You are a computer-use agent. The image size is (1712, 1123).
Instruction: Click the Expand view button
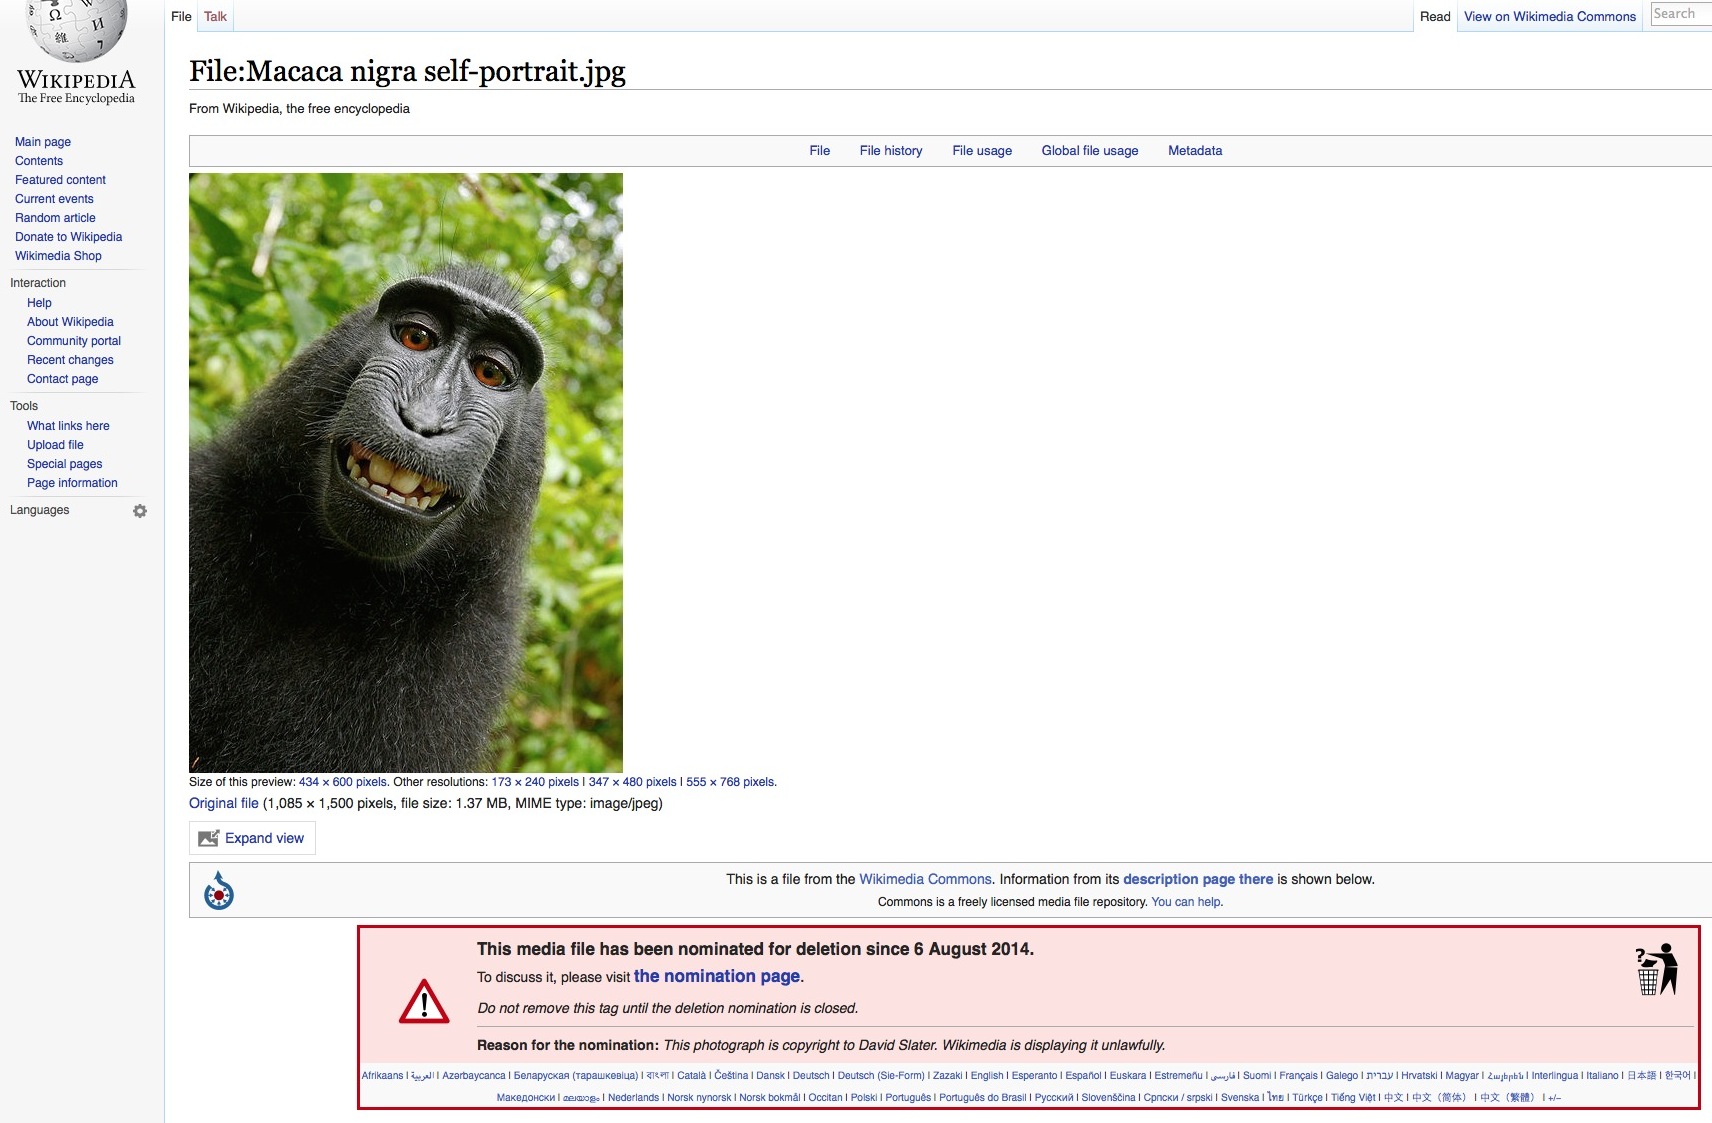tap(252, 838)
